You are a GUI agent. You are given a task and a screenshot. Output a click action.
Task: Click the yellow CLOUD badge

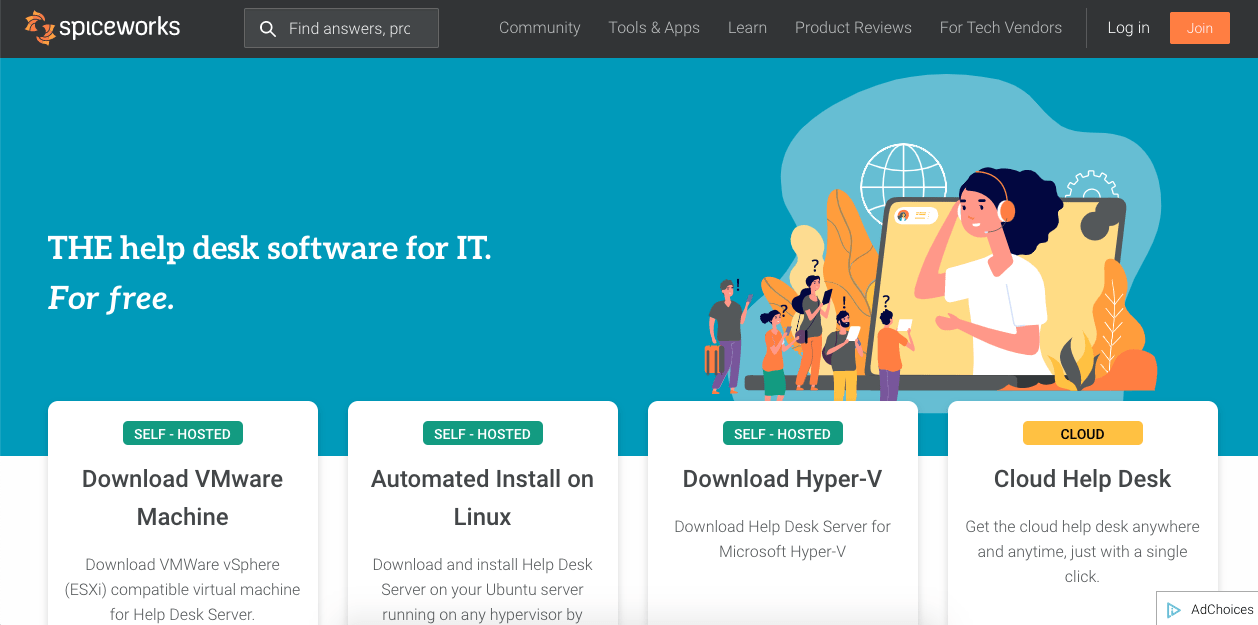point(1083,434)
